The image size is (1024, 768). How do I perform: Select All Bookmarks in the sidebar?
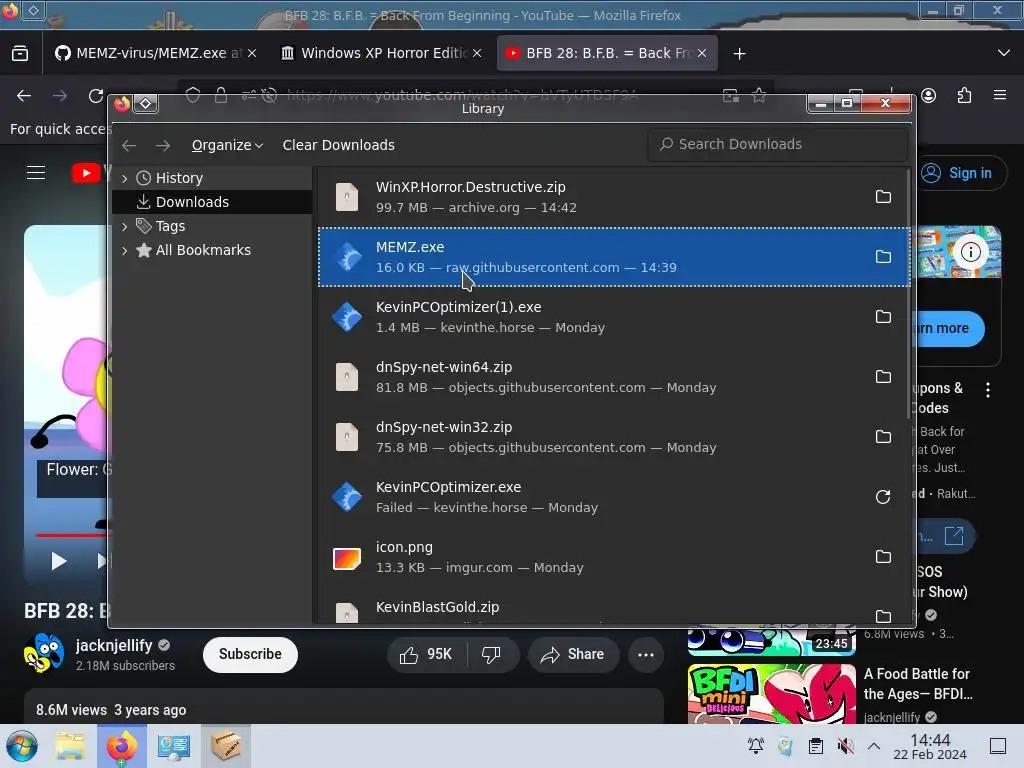(x=212, y=250)
